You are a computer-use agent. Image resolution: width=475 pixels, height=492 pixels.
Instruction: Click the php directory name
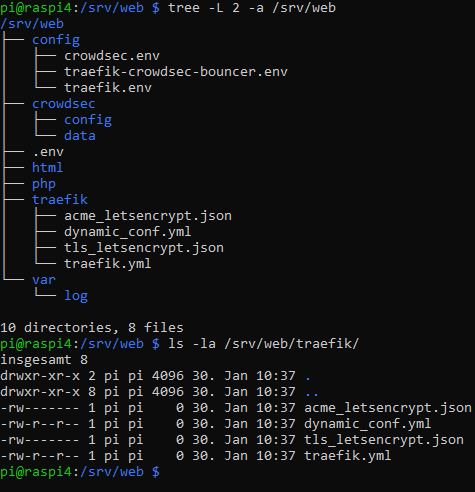44,184
